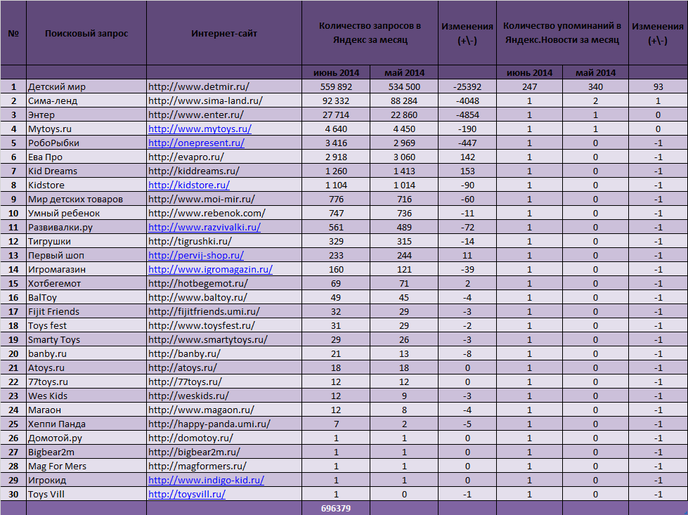Click the 'Энтер' query cell
This screenshot has width=688, height=515.
86,115
